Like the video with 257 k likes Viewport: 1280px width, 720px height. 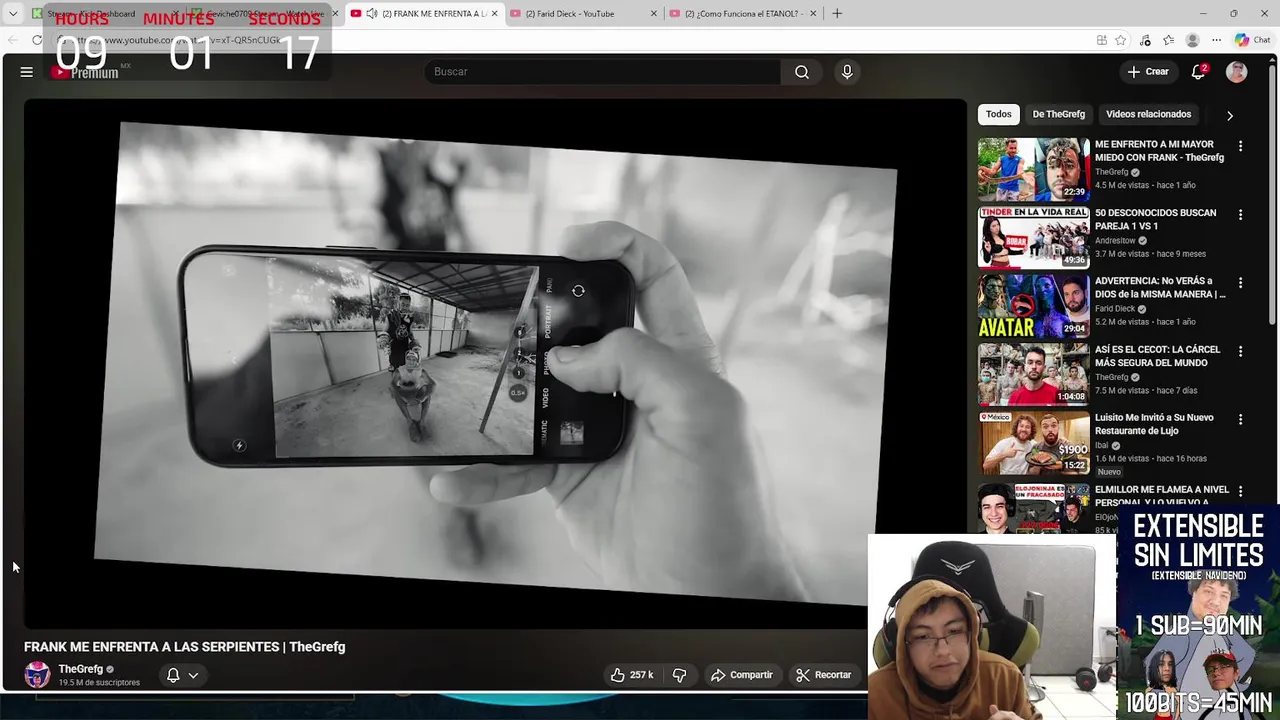click(632, 675)
